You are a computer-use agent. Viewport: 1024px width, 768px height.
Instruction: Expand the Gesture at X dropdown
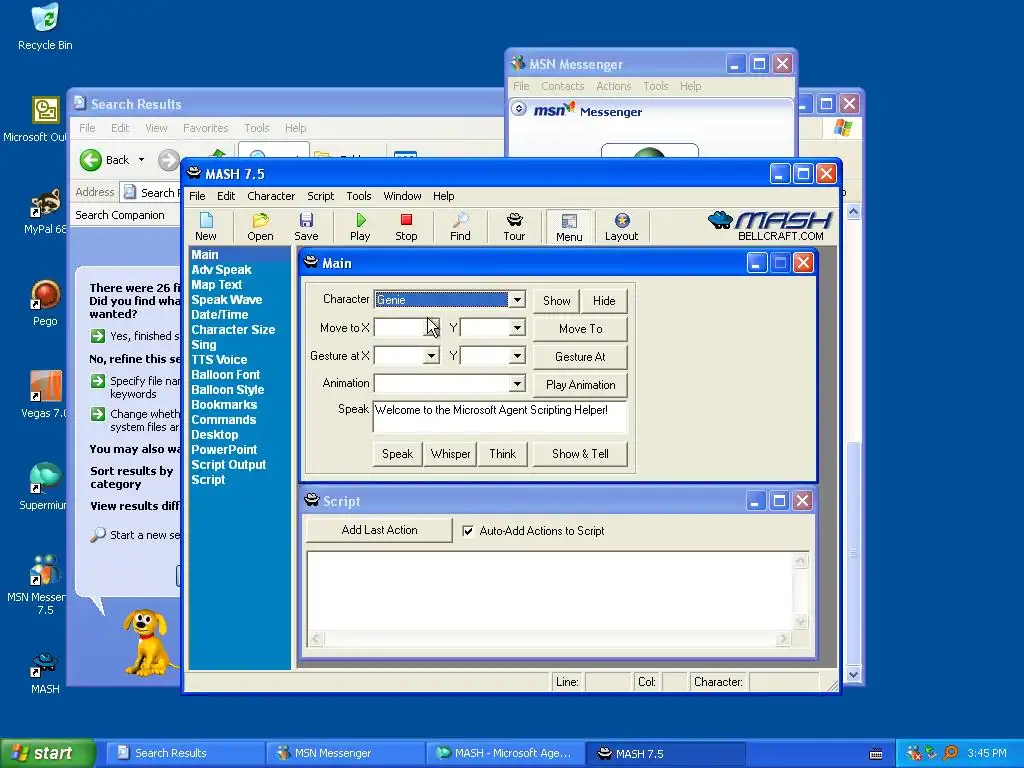click(x=430, y=356)
